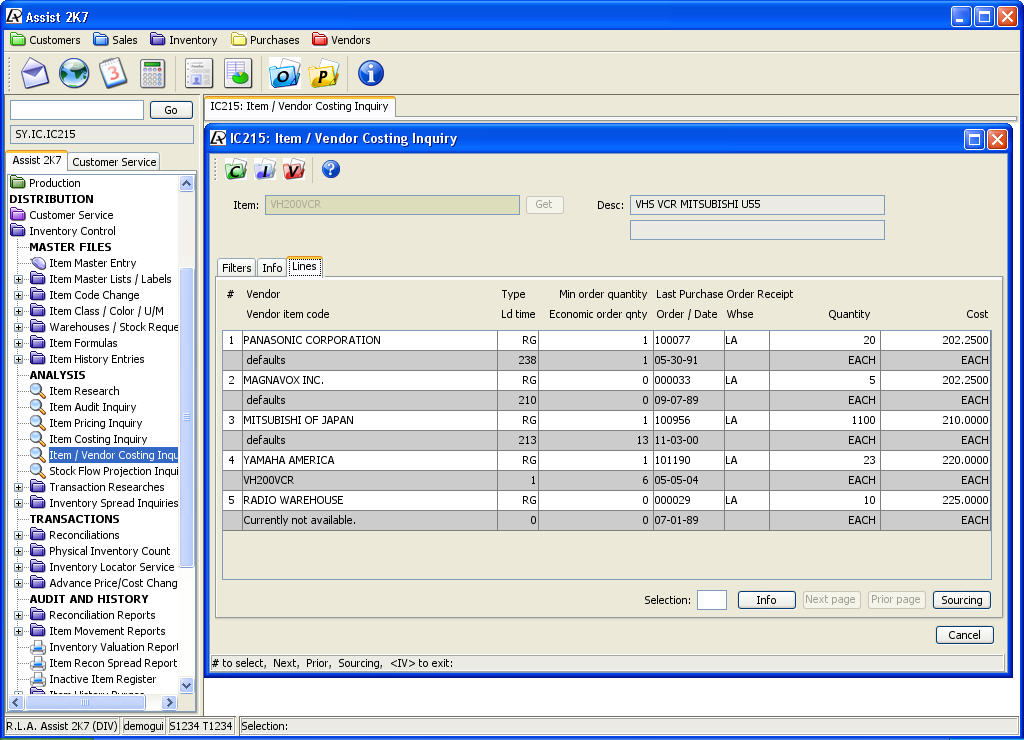Open the blue information icon
The width and height of the screenshot is (1024, 740).
click(x=370, y=73)
